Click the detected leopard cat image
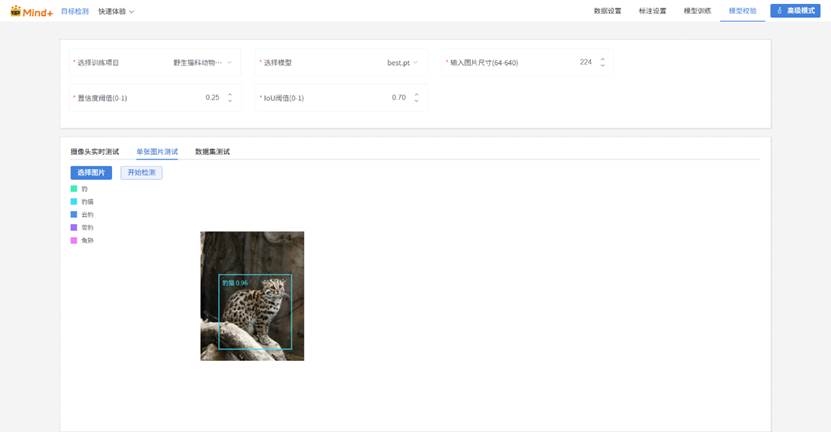The height and width of the screenshot is (432, 831). click(x=252, y=296)
